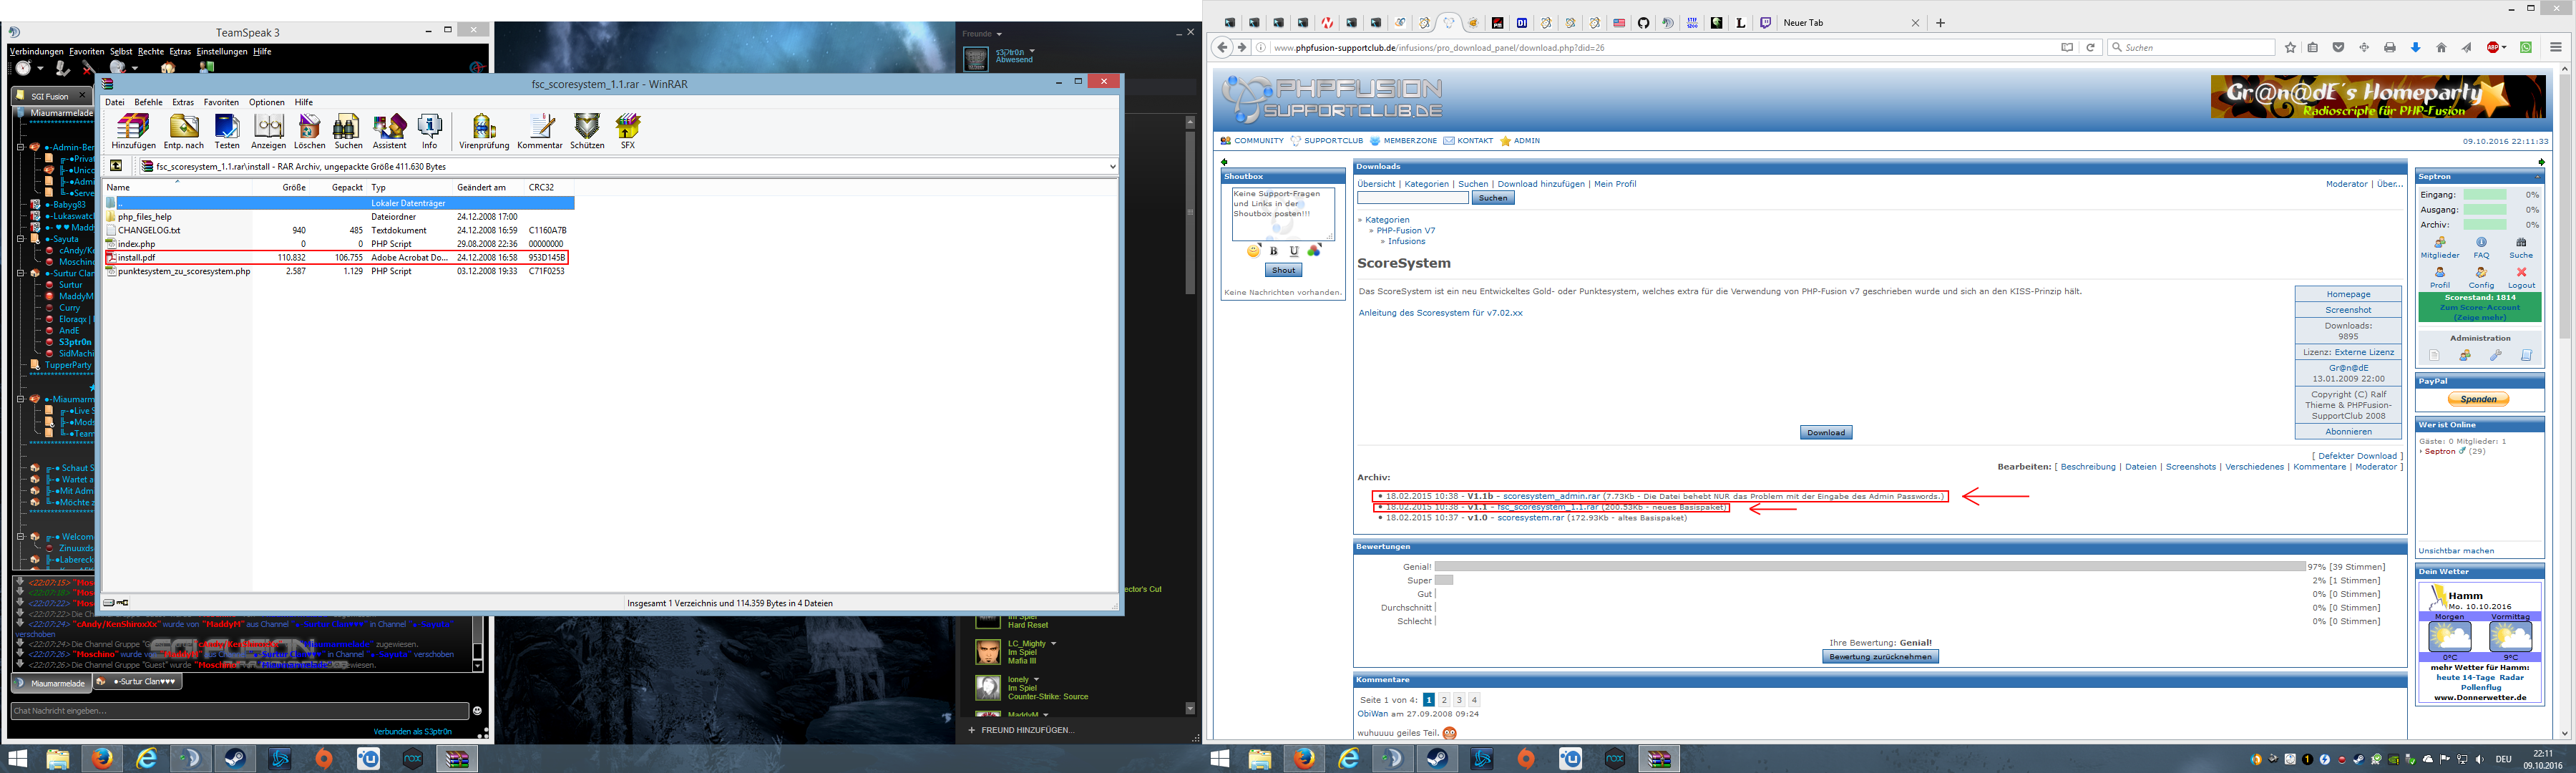
Task: Click the TeamSpeak chat message input
Action: tap(239, 711)
